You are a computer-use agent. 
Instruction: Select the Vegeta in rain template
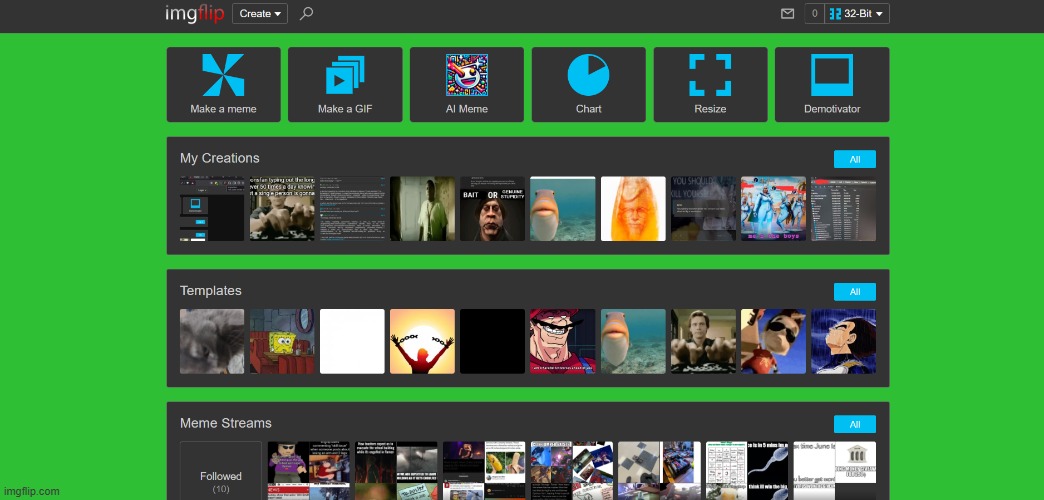pos(844,341)
